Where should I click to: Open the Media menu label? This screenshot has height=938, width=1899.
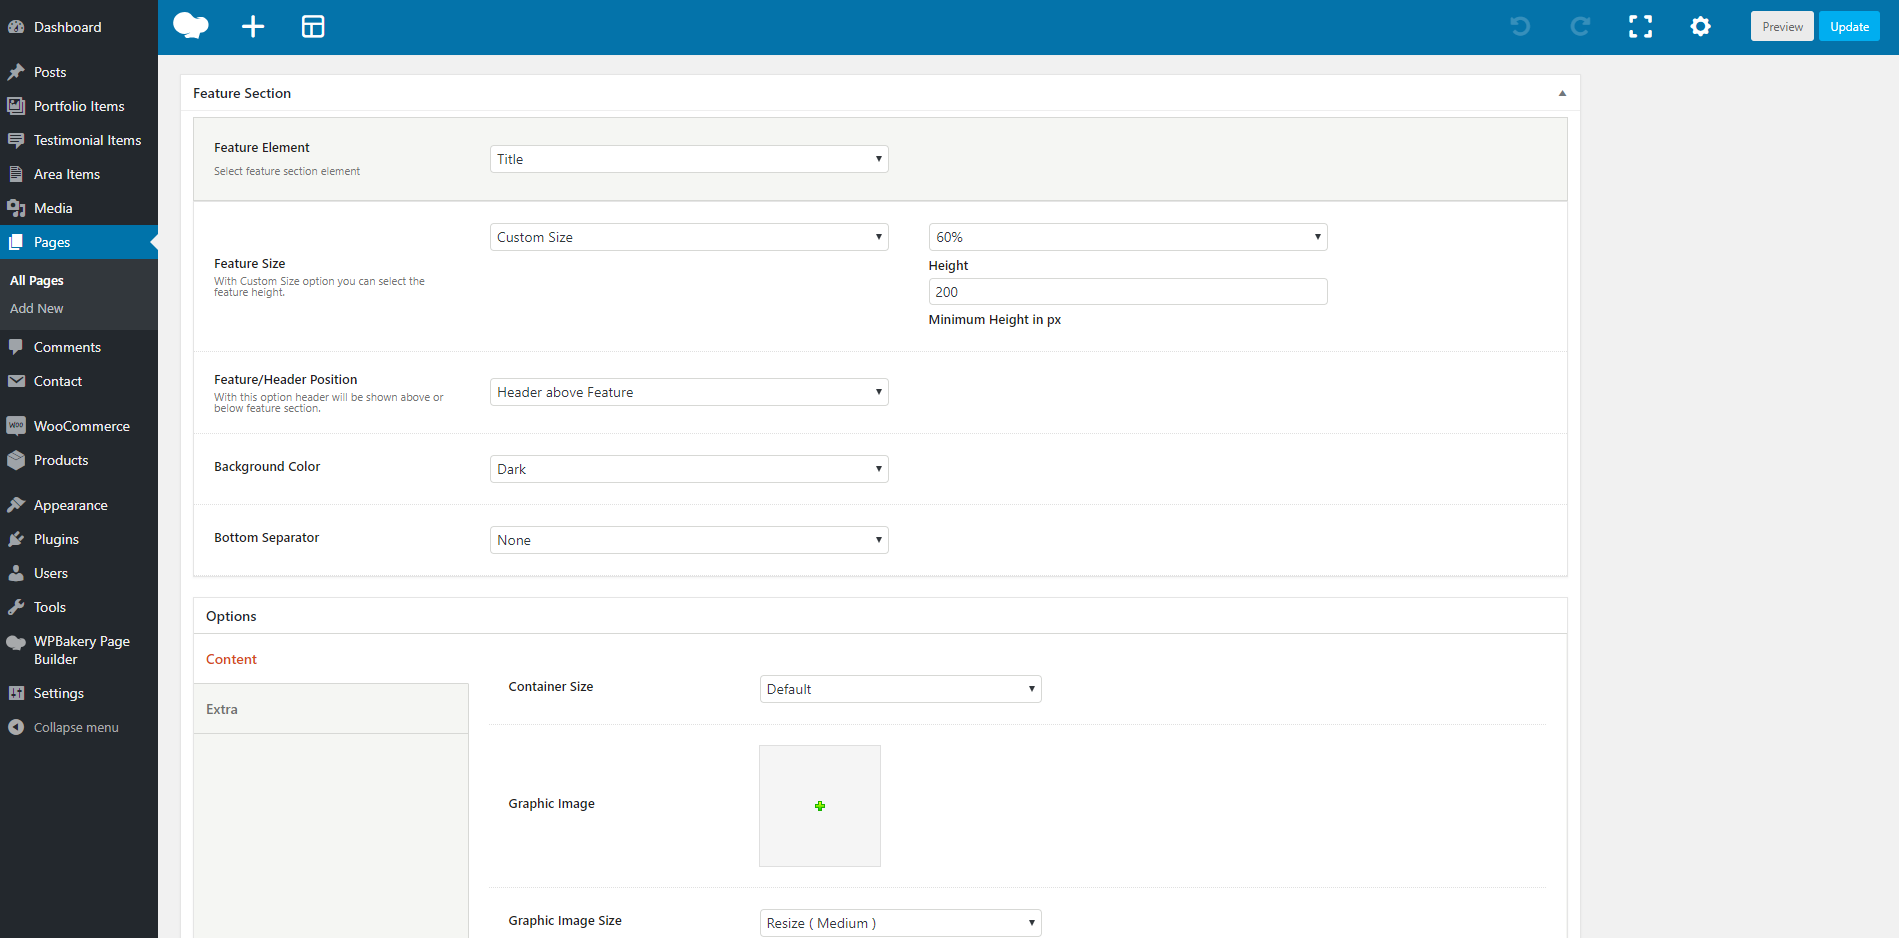point(53,208)
